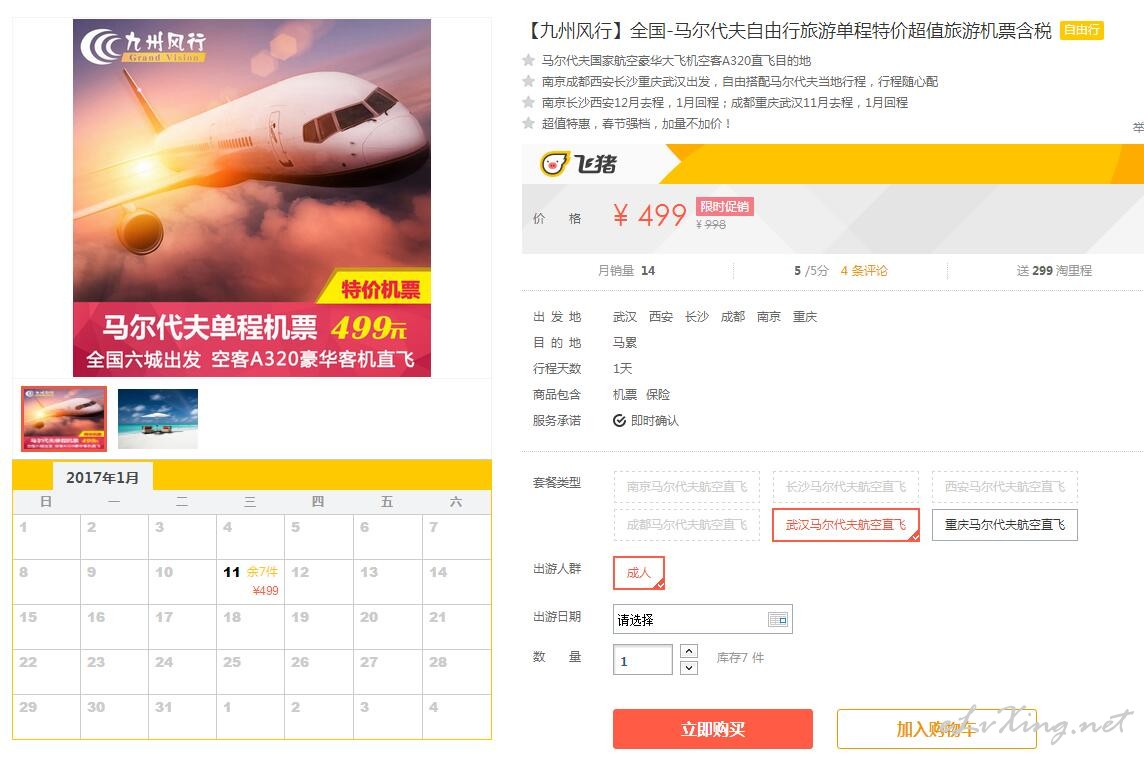The height and width of the screenshot is (757, 1144).
Task: Click the 立即购买 buy now button
Action: click(713, 729)
